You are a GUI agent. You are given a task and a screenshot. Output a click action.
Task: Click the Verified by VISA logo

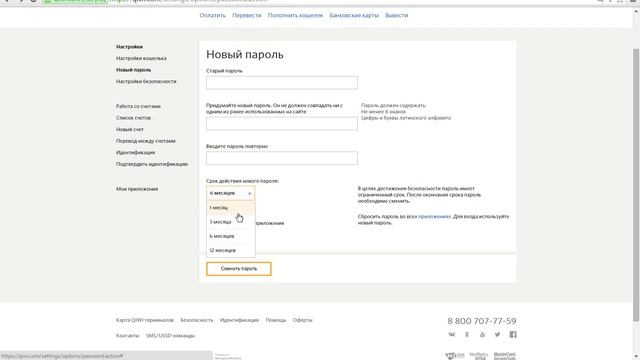pyautogui.click(x=479, y=356)
